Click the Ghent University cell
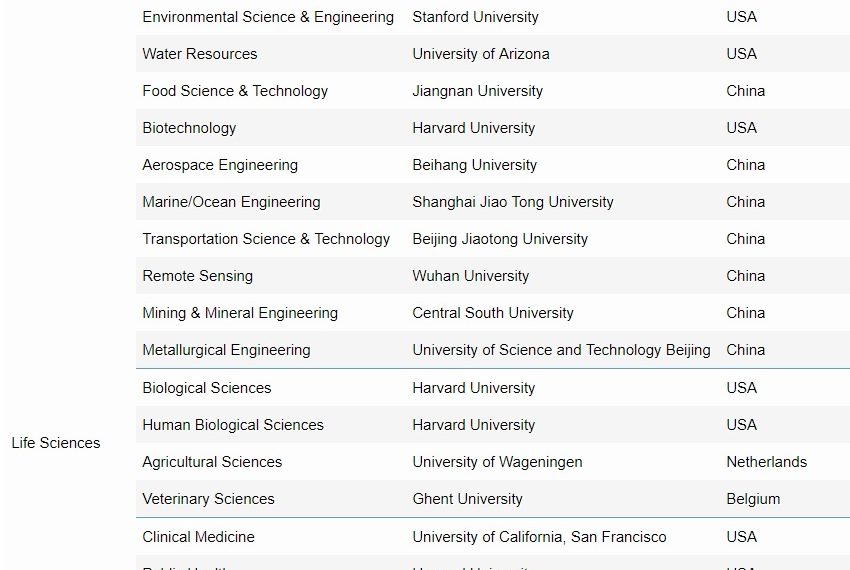Image resolution: width=850 pixels, height=570 pixels. click(x=467, y=499)
